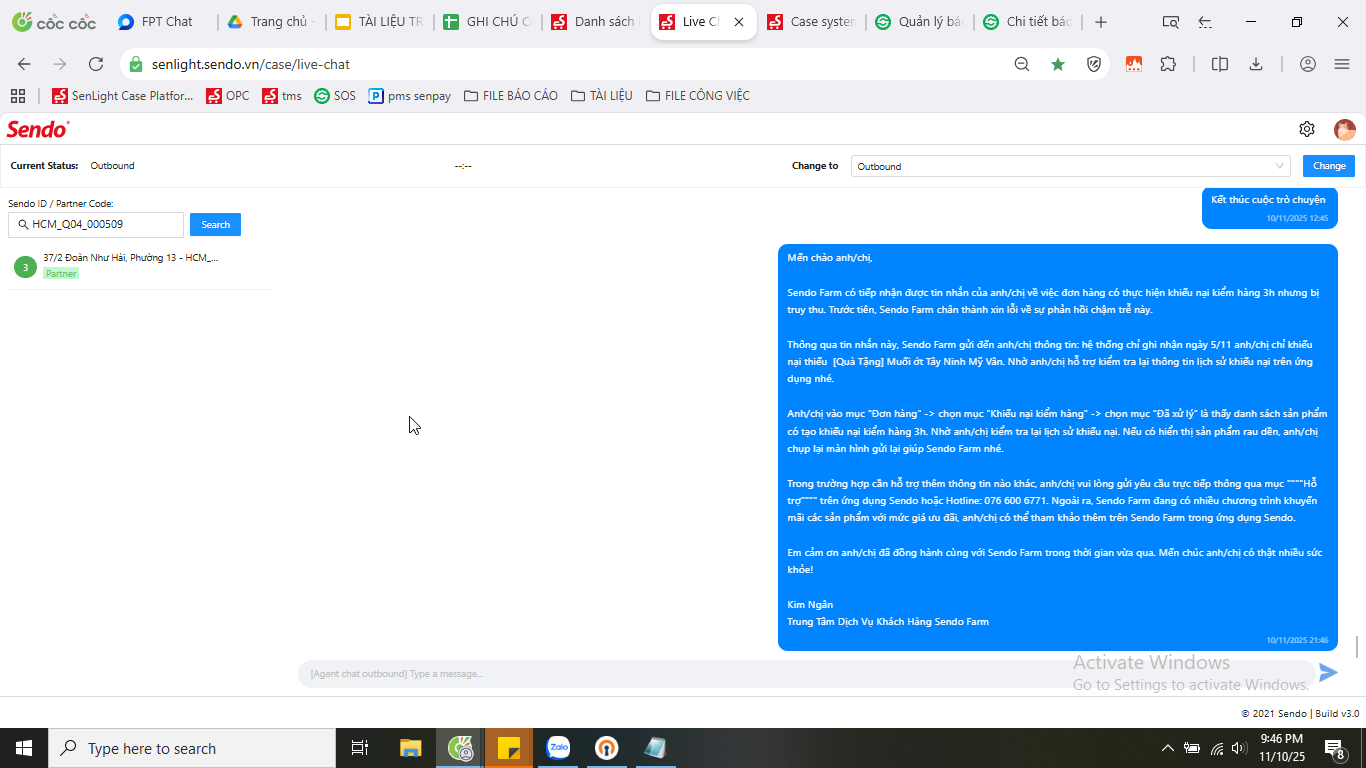Click the 'Partner' tag label

coord(61,273)
